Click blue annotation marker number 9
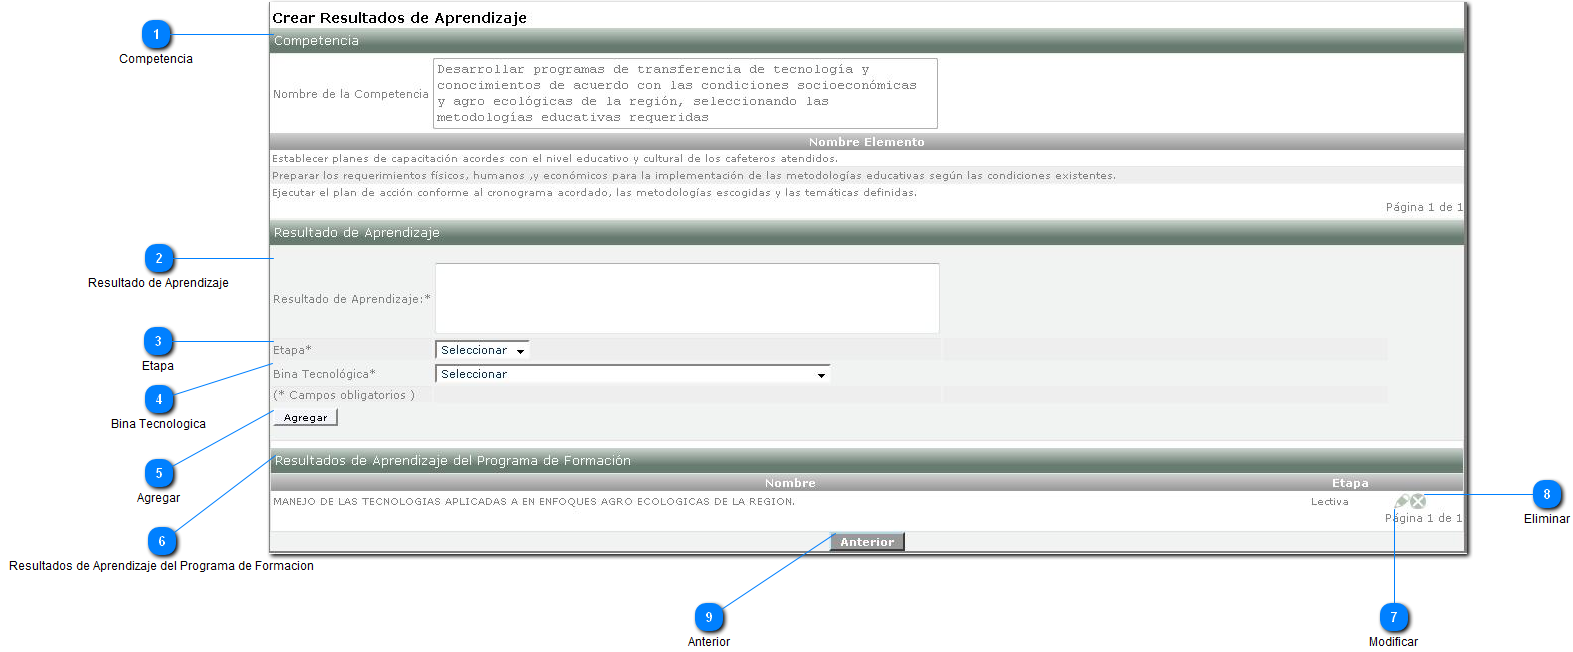Screen dimensions: 1573x652 709,618
